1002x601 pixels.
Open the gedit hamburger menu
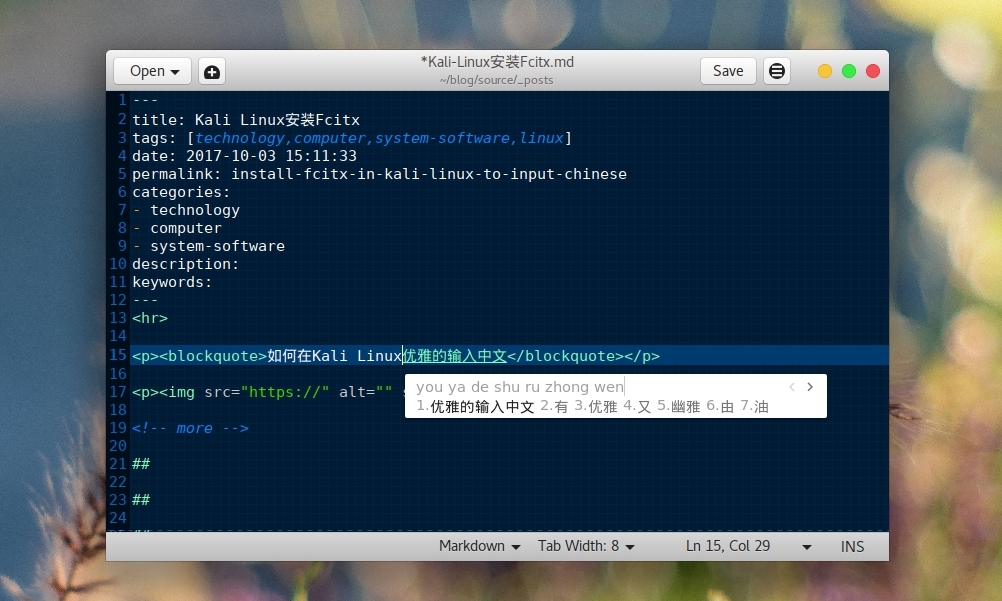(777, 71)
